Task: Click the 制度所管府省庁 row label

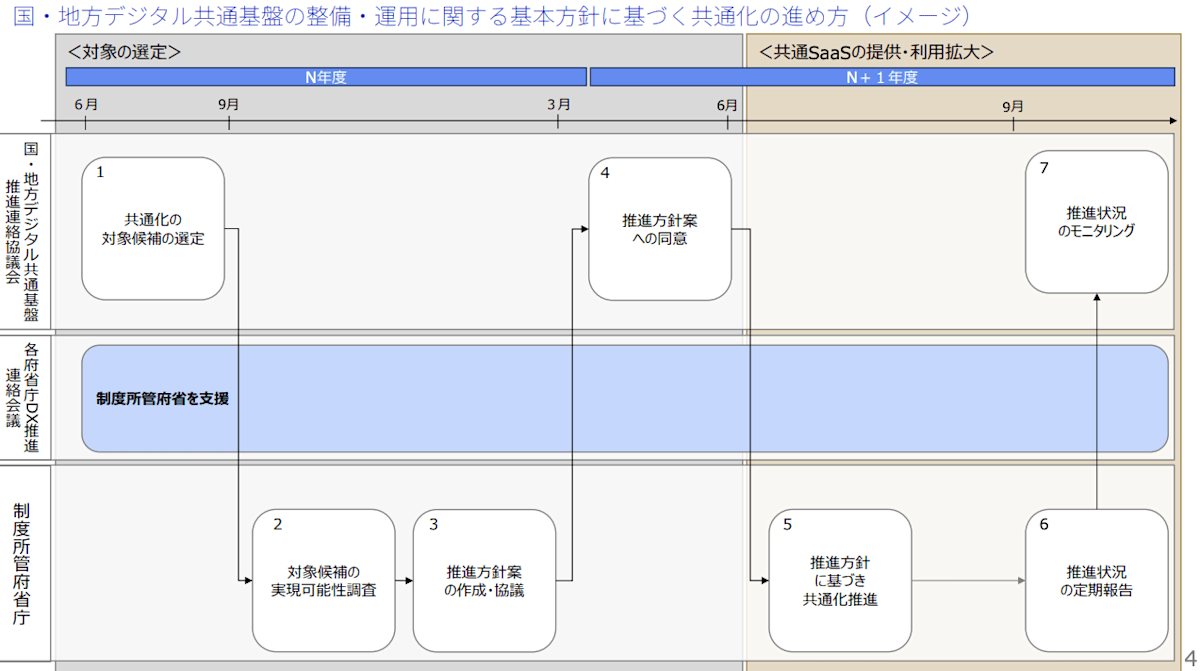Action: 27,560
